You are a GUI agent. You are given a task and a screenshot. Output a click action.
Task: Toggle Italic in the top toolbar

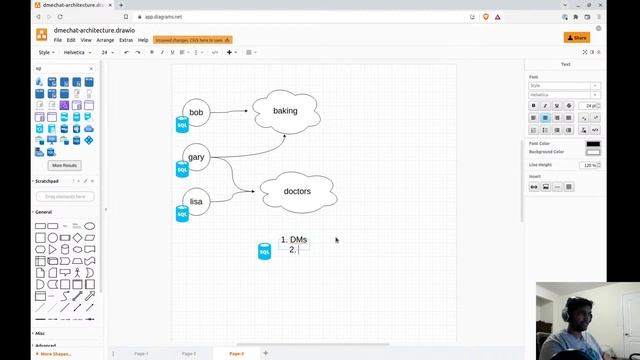[x=162, y=52]
